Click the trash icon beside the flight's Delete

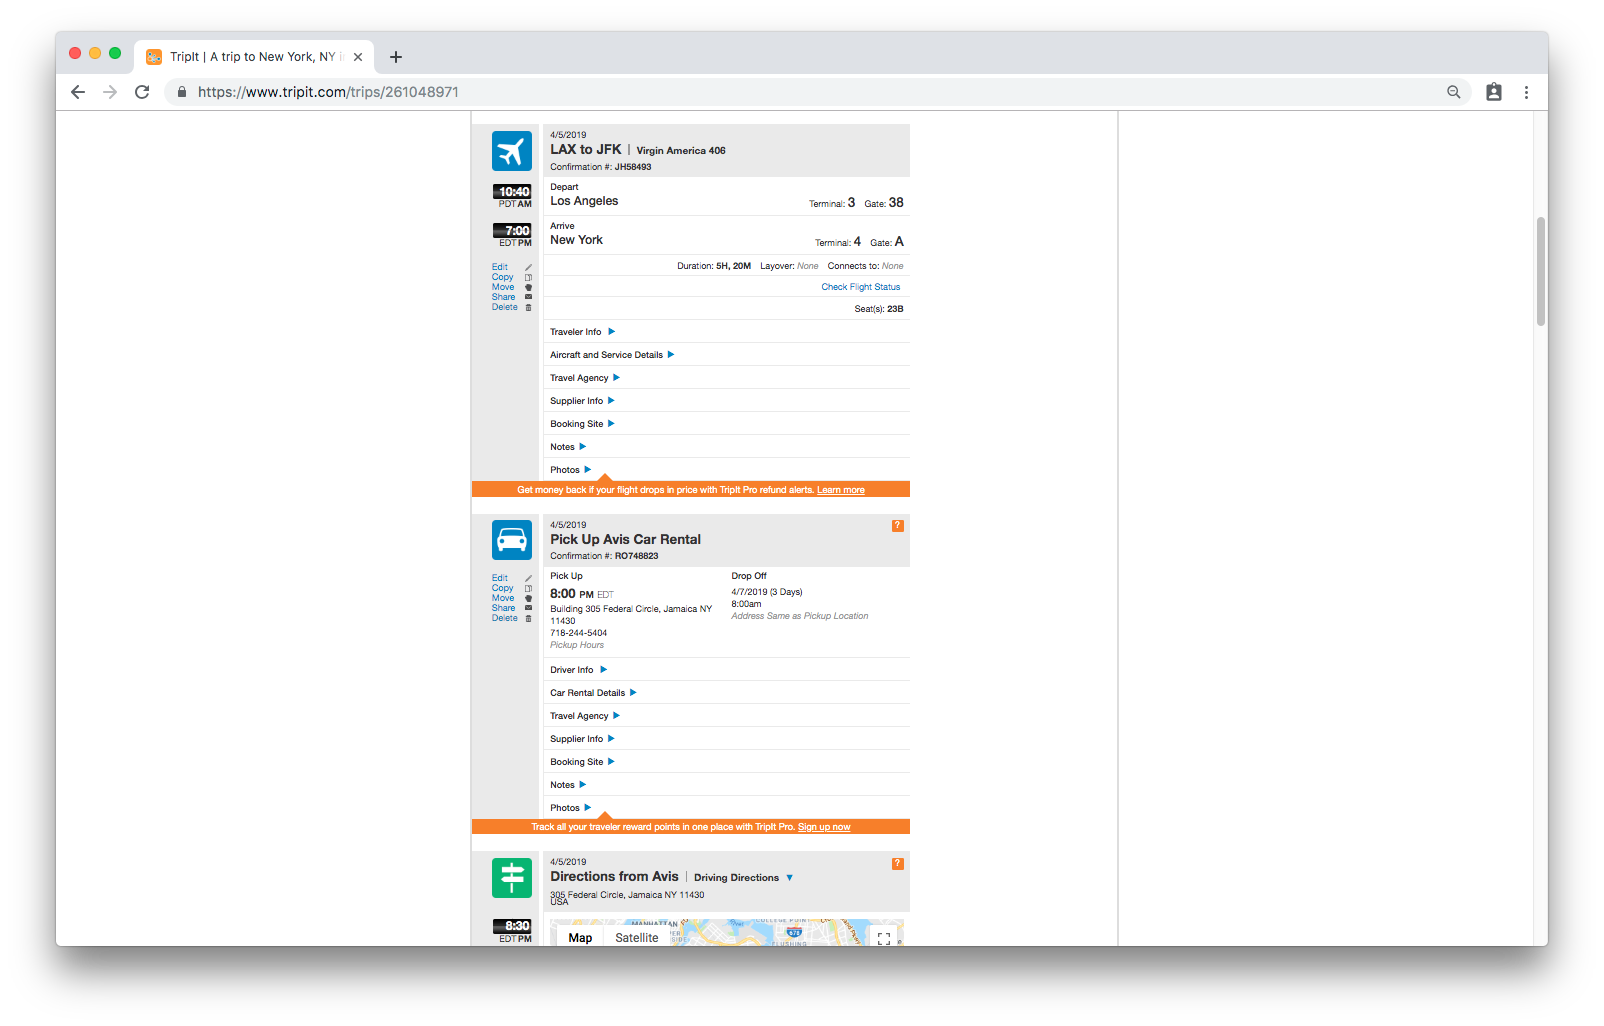[528, 307]
